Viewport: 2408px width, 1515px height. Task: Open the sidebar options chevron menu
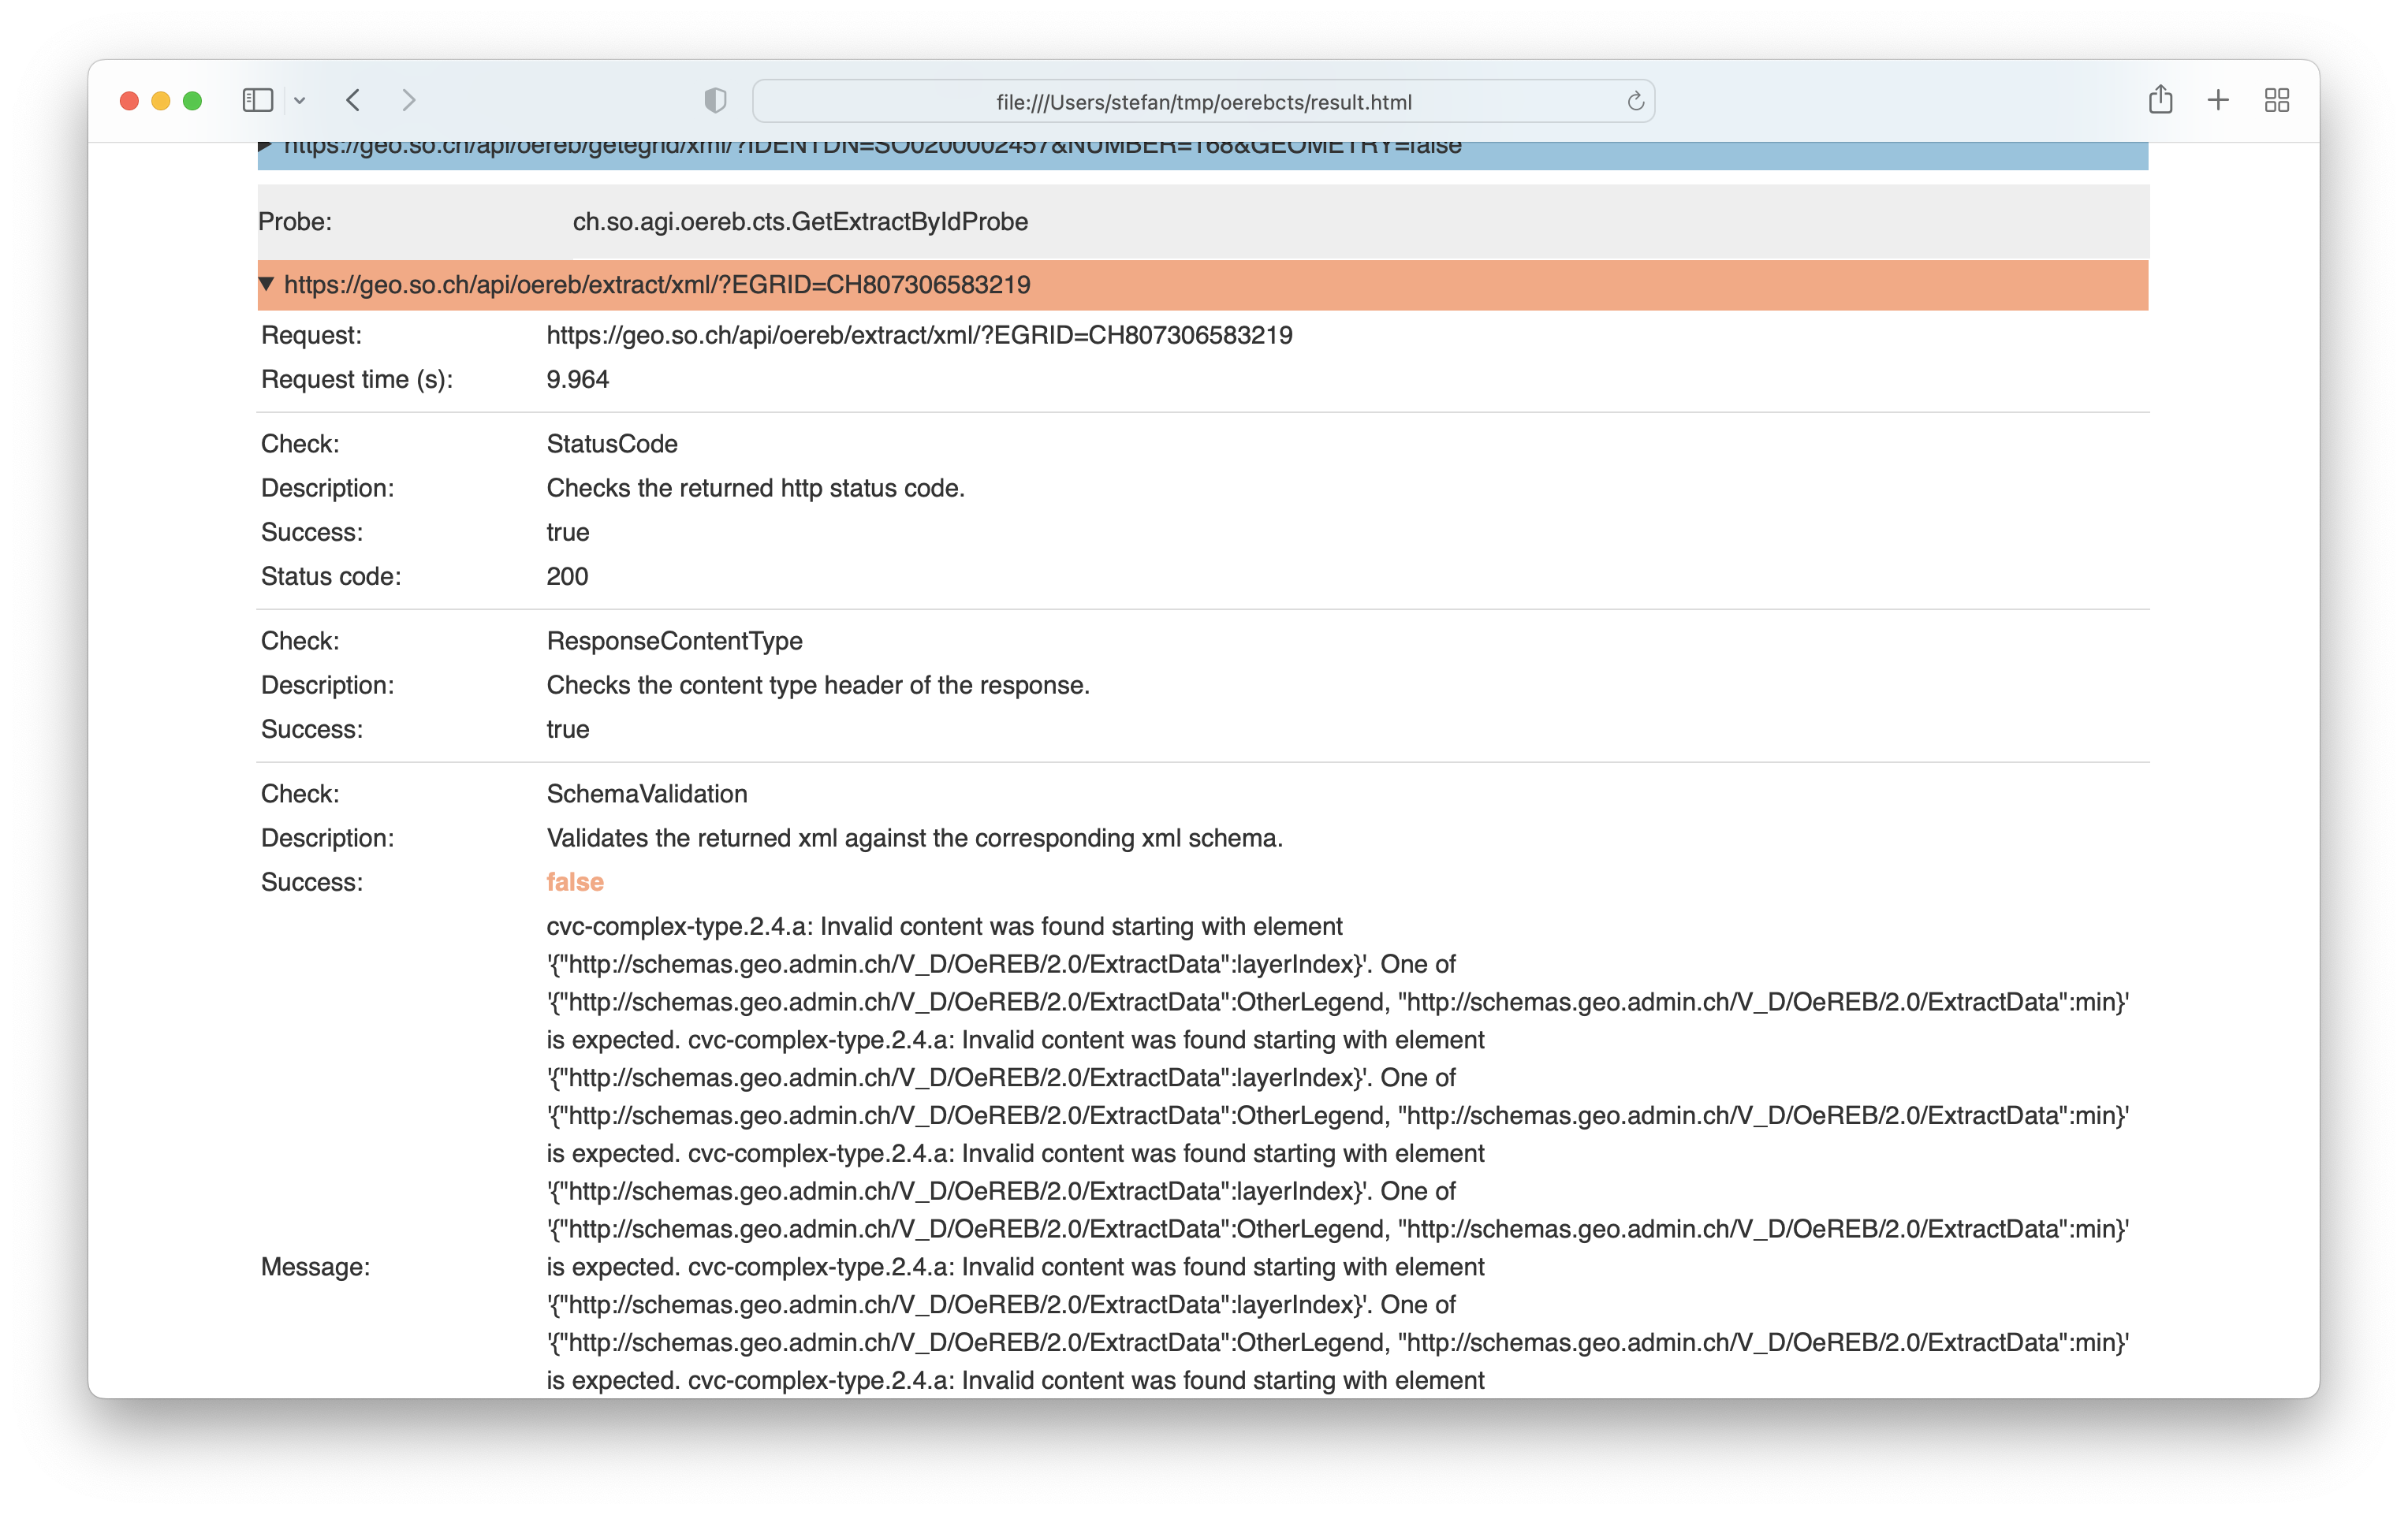(300, 100)
